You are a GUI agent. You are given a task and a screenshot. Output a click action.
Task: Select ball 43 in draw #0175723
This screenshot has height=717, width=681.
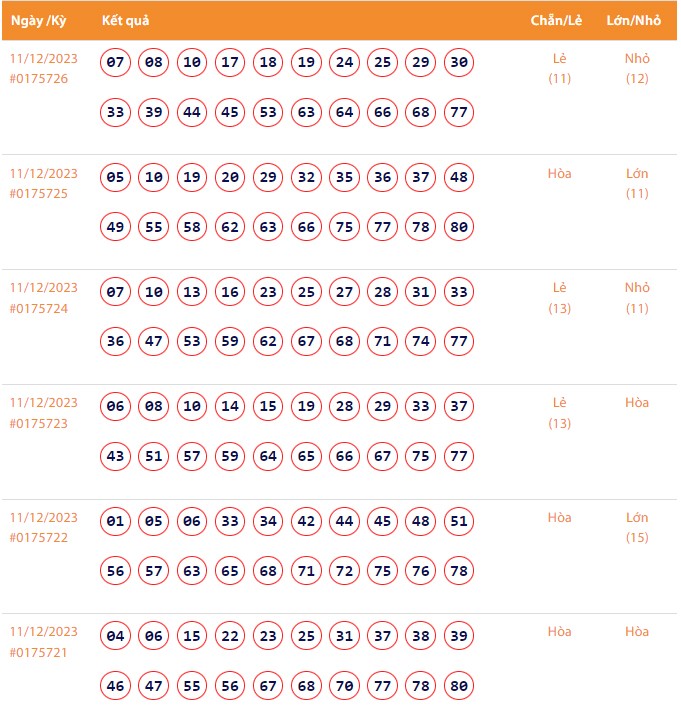(x=116, y=457)
